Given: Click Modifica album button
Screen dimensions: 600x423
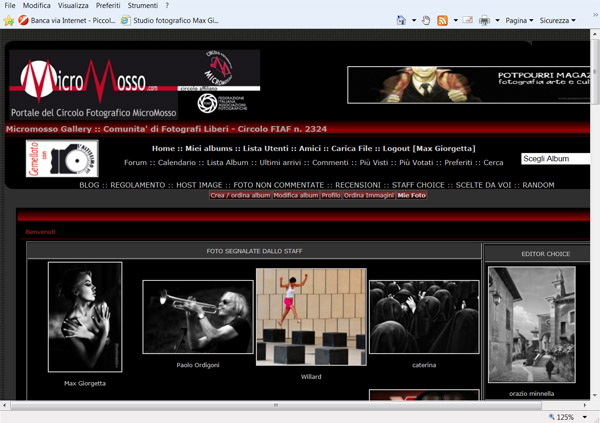Looking at the screenshot, I should pos(296,195).
